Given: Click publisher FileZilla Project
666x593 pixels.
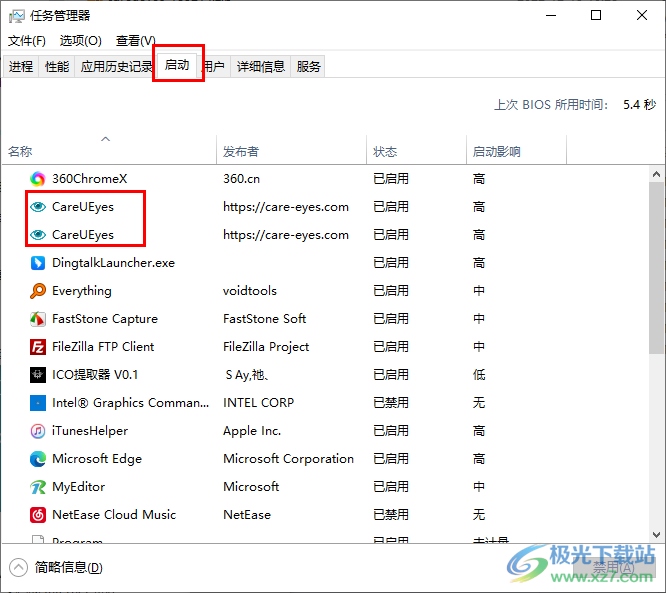Looking at the screenshot, I should (x=266, y=347).
